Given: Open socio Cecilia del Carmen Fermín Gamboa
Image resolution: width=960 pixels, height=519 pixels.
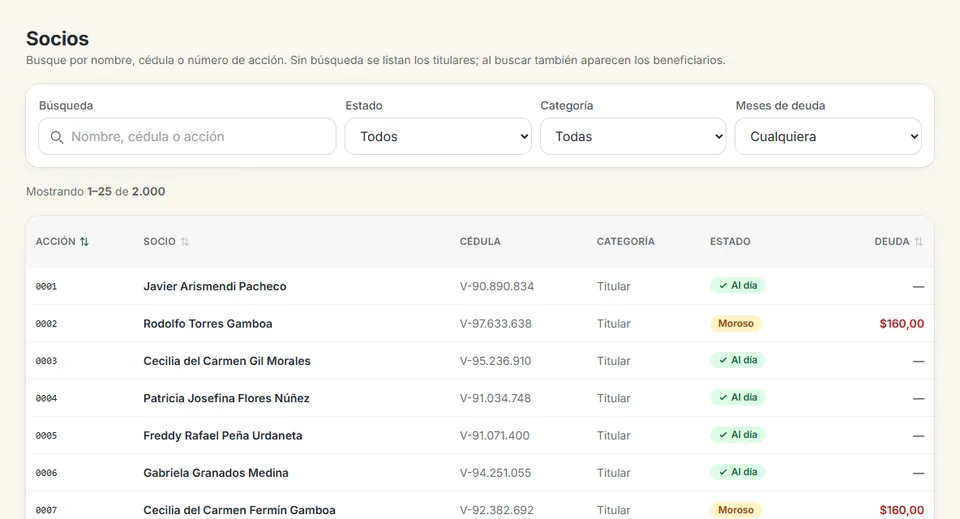Looking at the screenshot, I should click(x=239, y=510).
